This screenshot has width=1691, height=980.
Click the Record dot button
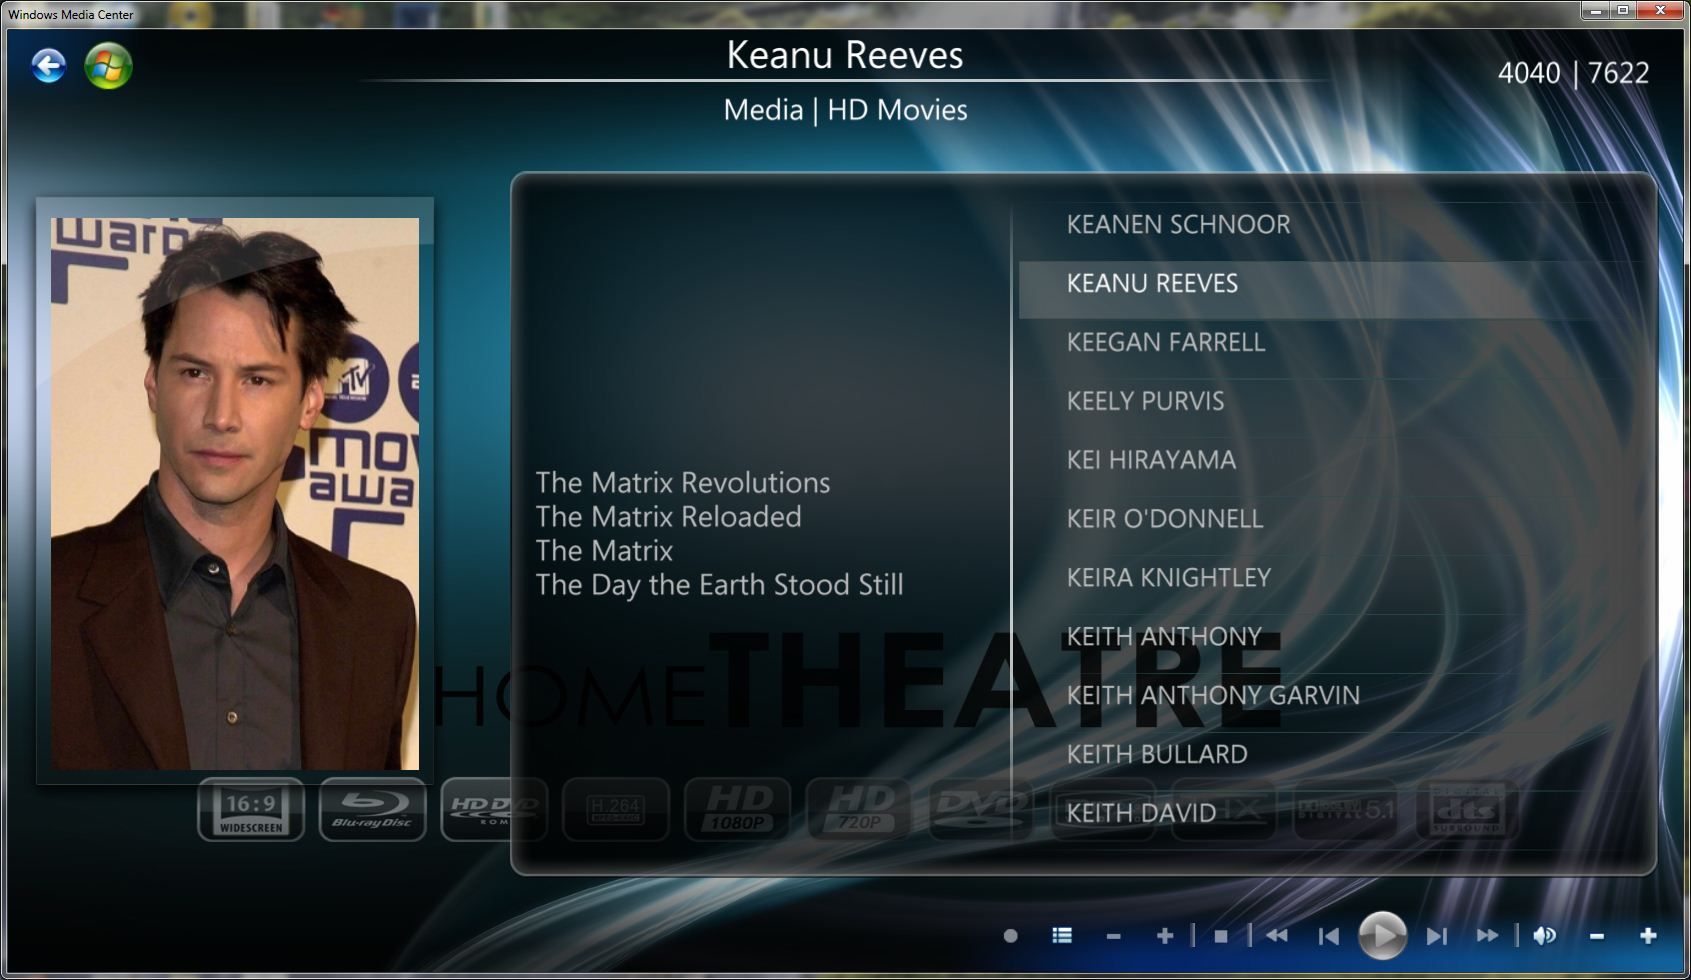click(x=1010, y=936)
